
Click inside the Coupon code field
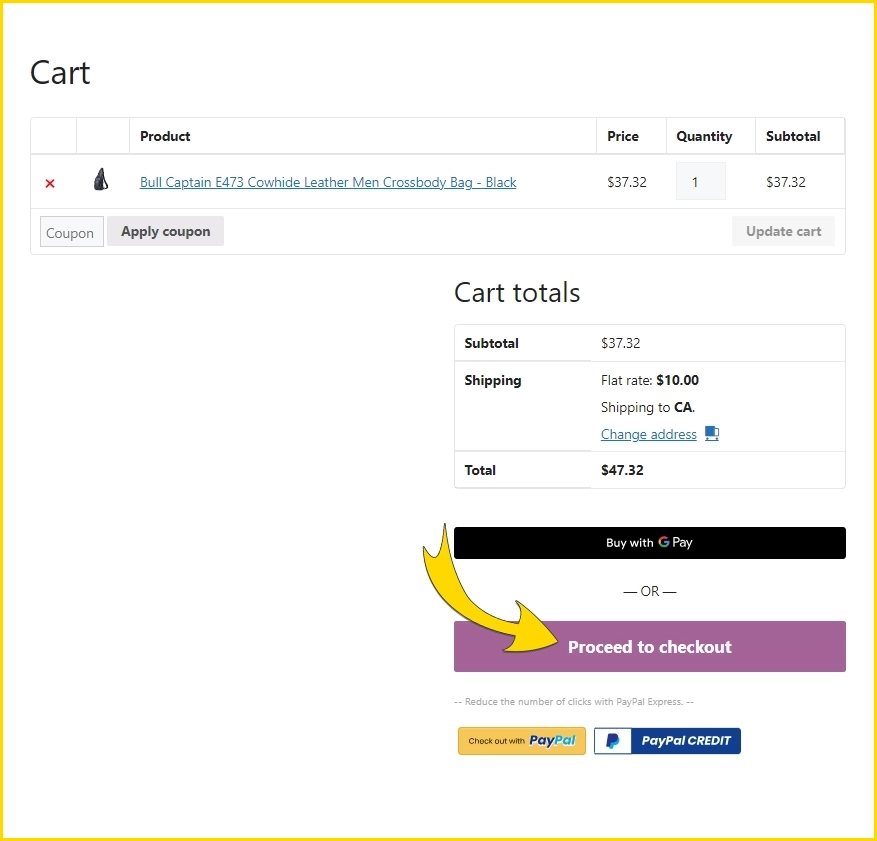(70, 231)
